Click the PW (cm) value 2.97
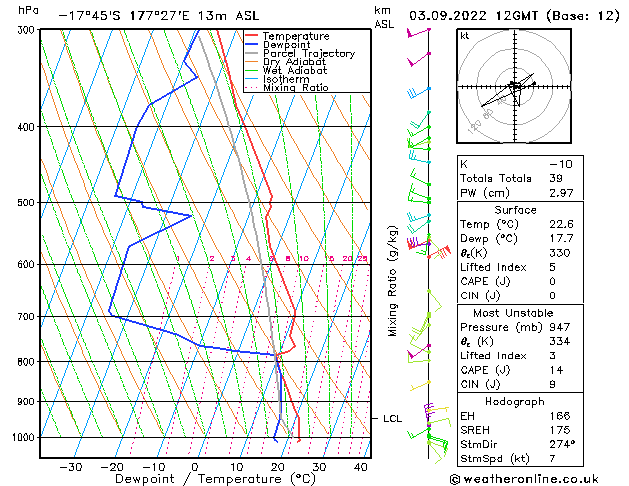 click(561, 193)
